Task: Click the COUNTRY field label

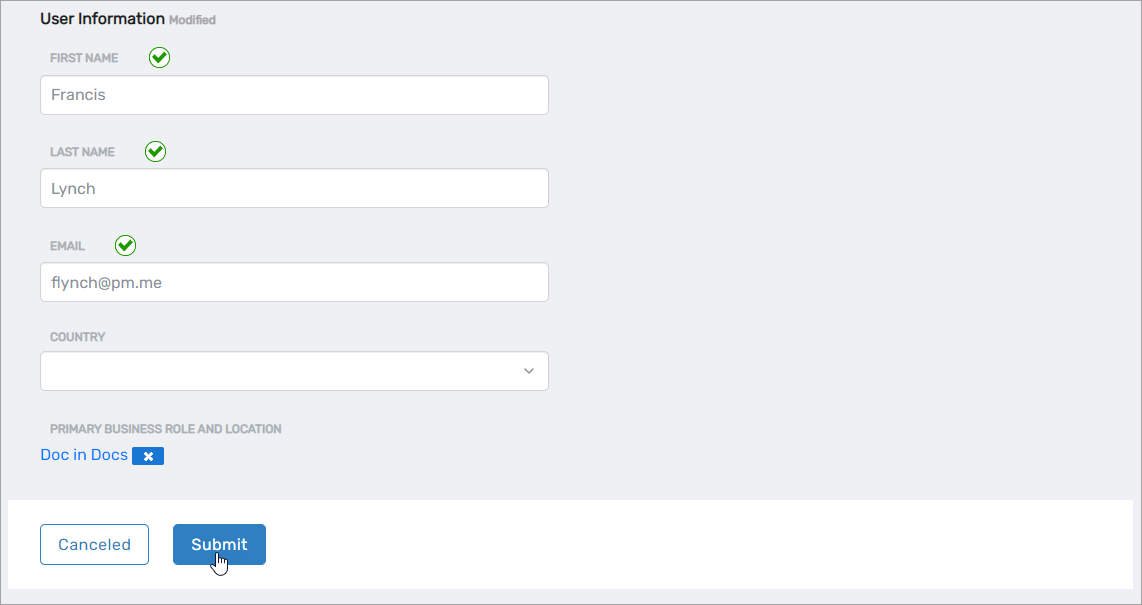Action: [x=77, y=337]
